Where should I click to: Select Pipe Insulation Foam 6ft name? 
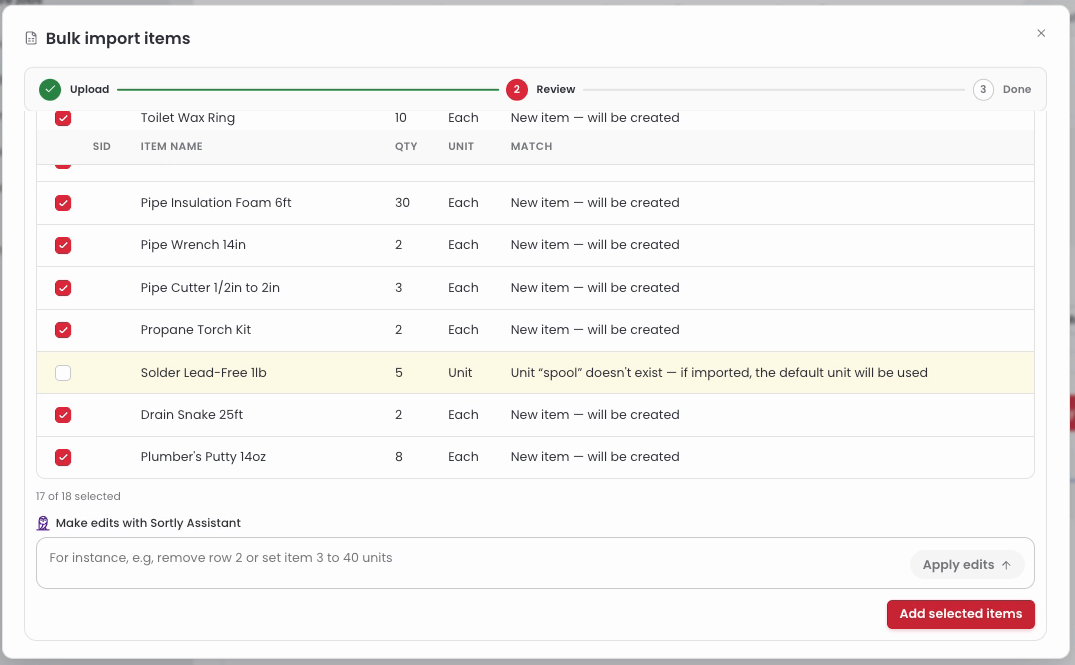coord(216,203)
